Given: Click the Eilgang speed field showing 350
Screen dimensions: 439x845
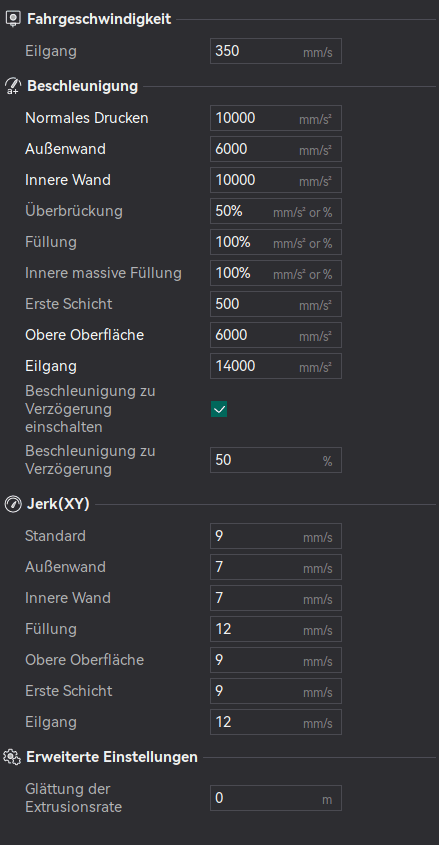Looking at the screenshot, I should click(x=276, y=51).
